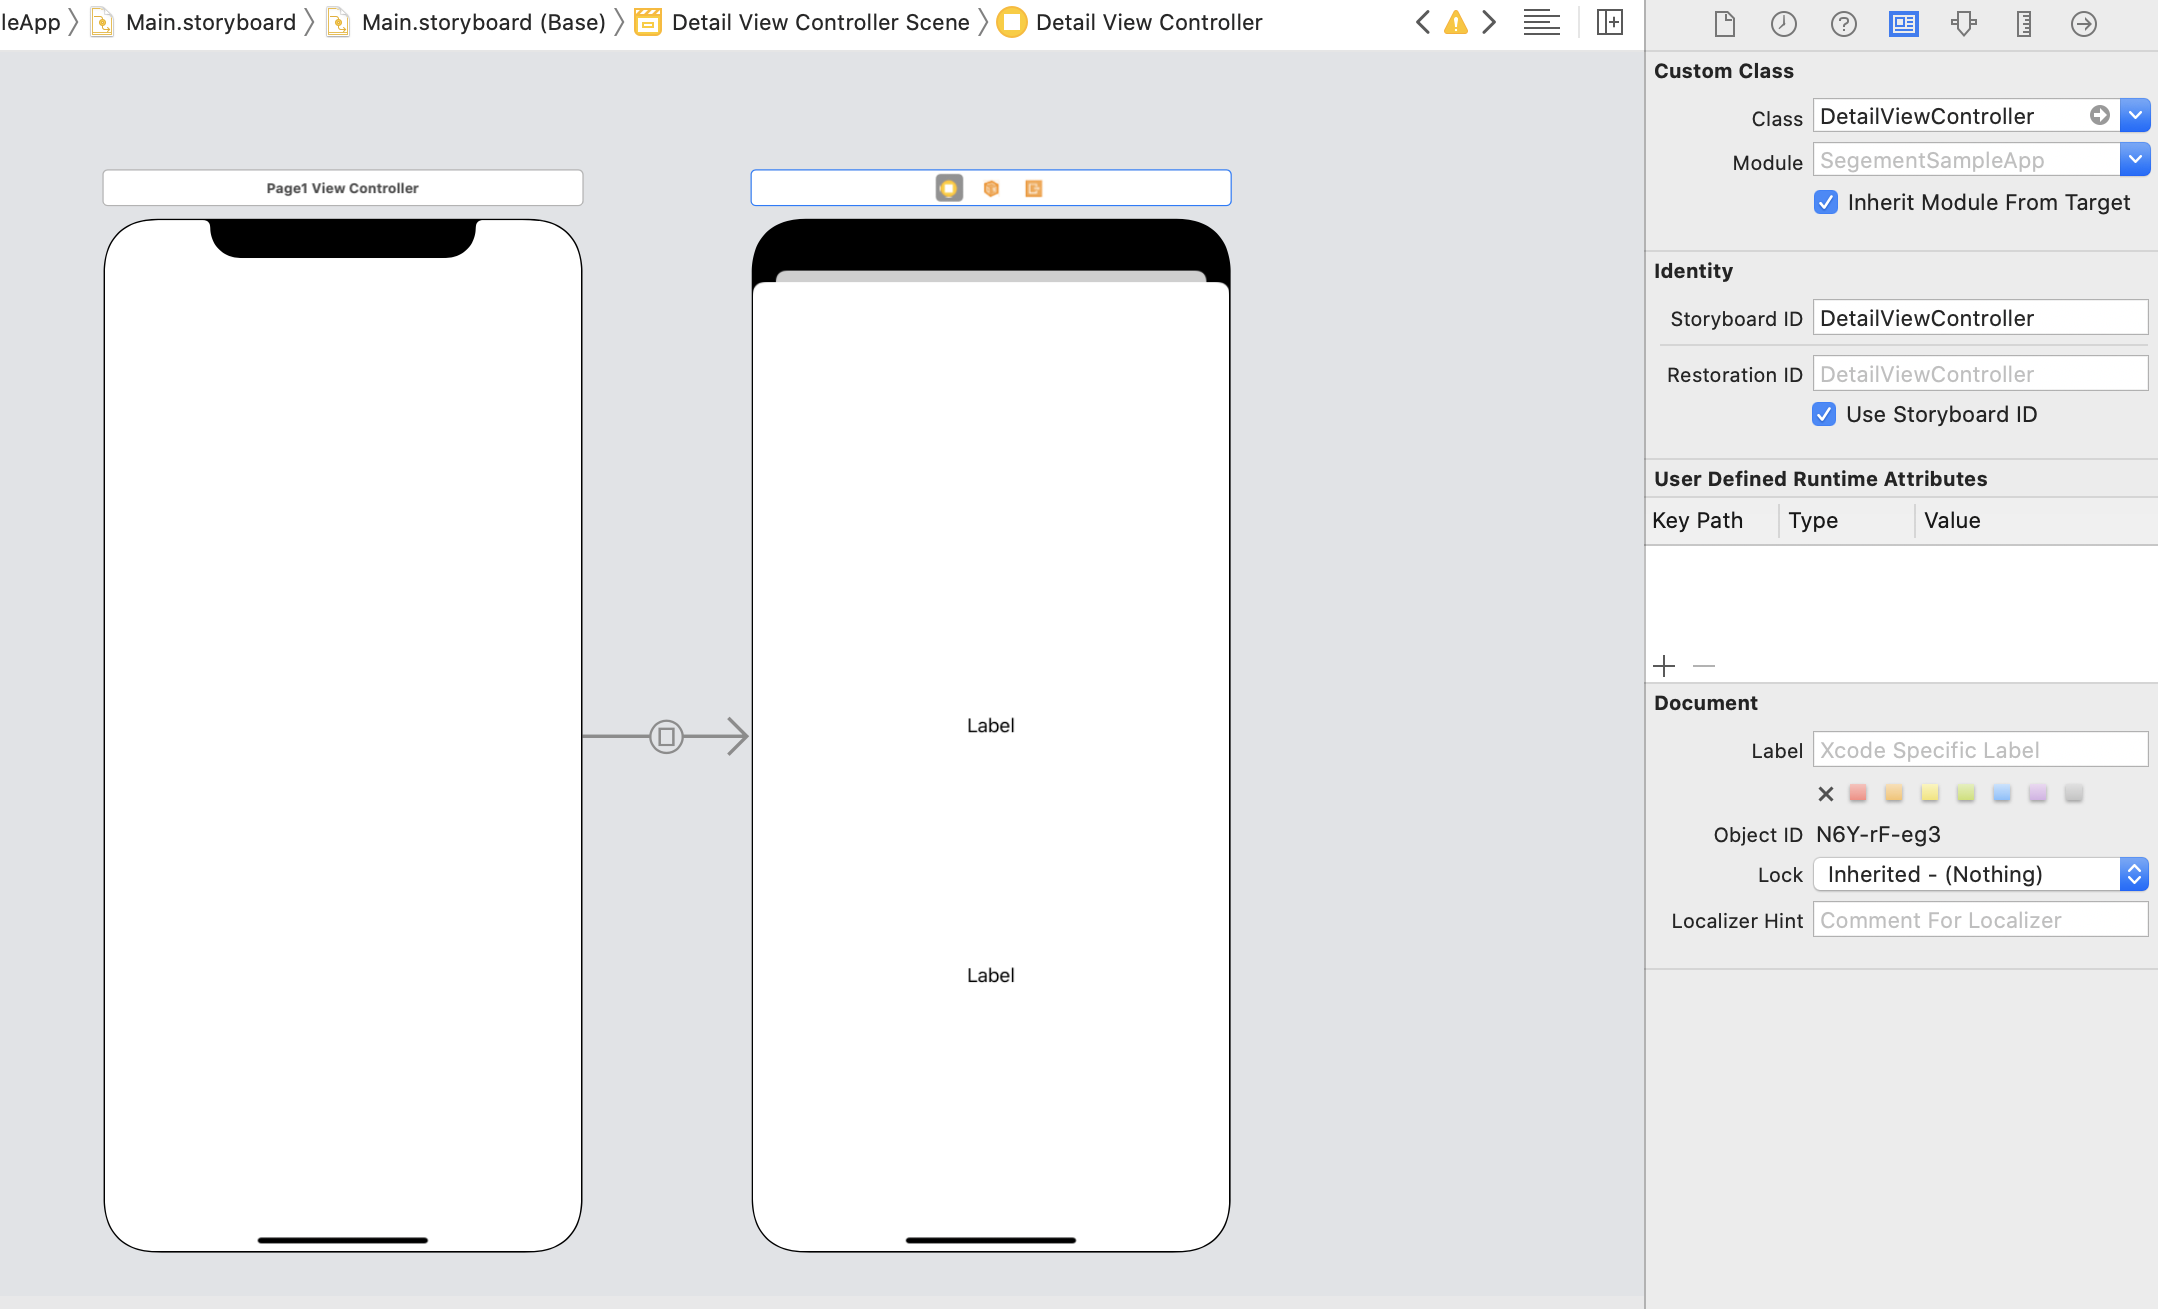Open the History inspector
Image resolution: width=2158 pixels, height=1309 pixels.
[x=1783, y=23]
